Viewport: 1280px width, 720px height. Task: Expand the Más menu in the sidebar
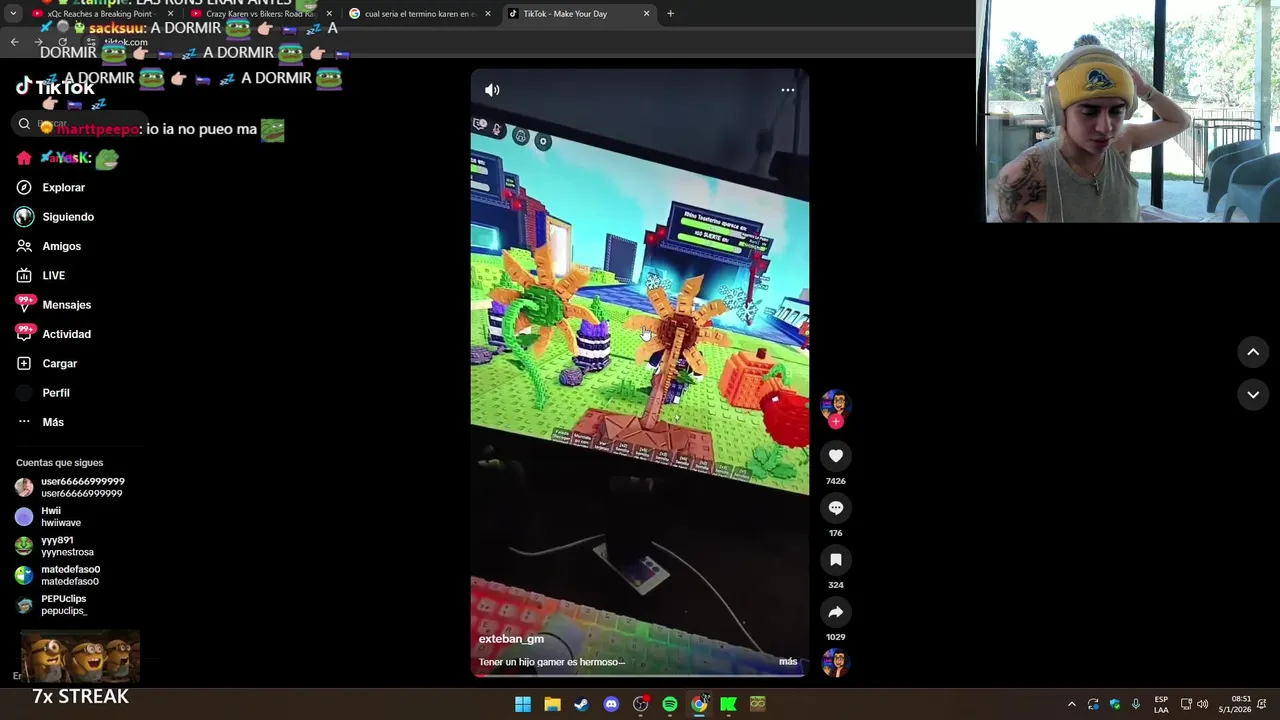click(53, 422)
